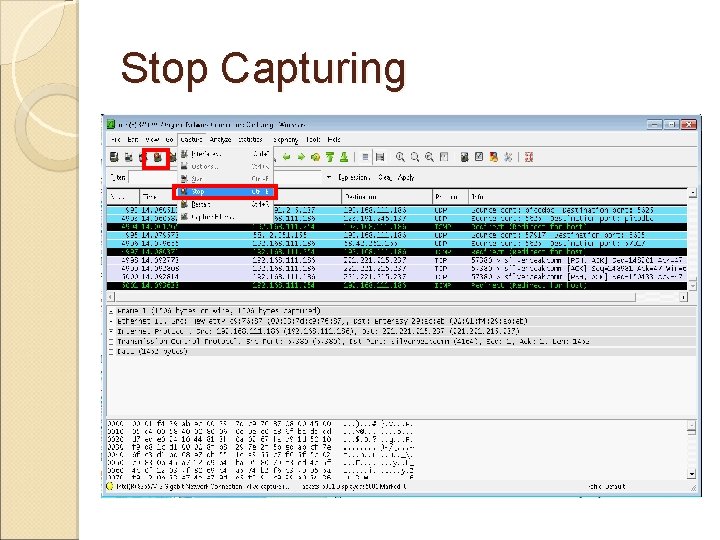Viewport: 720px width, 540px height.
Task: Choose Stop in the Capture menu
Action: tap(225, 191)
